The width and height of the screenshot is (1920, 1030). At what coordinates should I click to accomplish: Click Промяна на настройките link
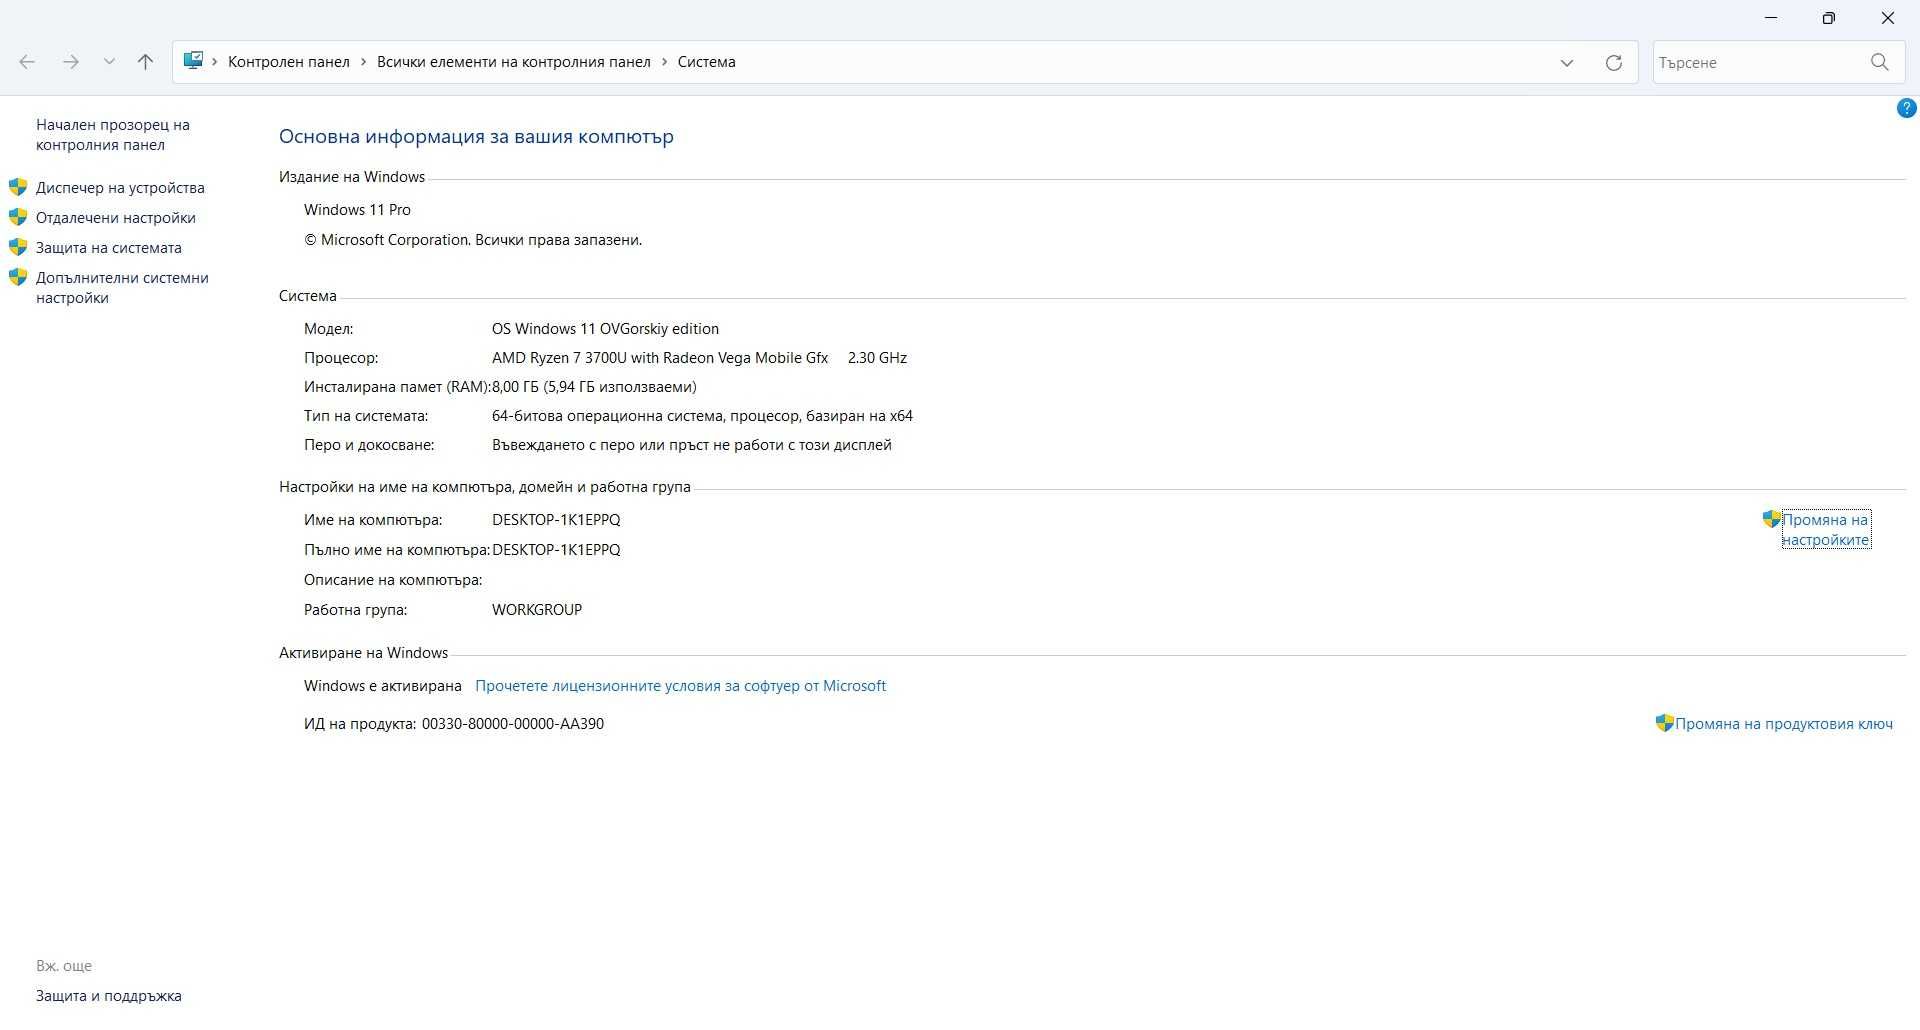pyautogui.click(x=1825, y=530)
